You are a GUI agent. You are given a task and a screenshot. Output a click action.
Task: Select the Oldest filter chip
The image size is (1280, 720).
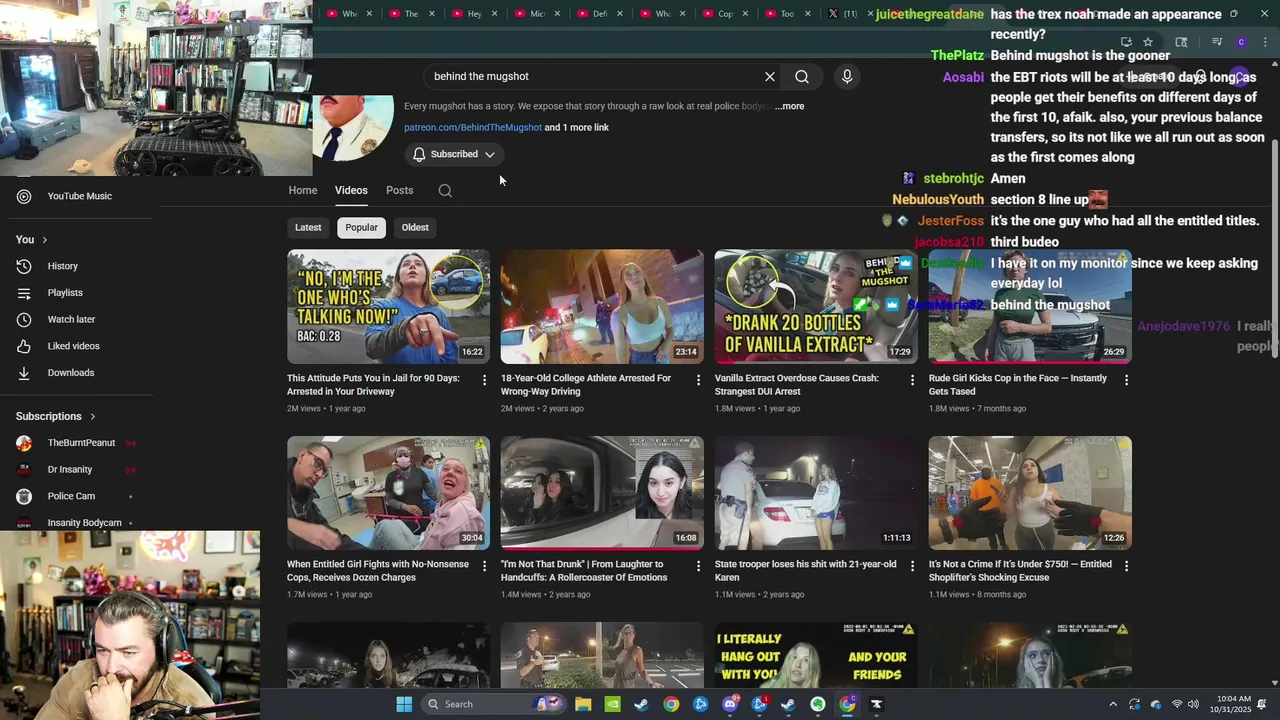(x=415, y=227)
